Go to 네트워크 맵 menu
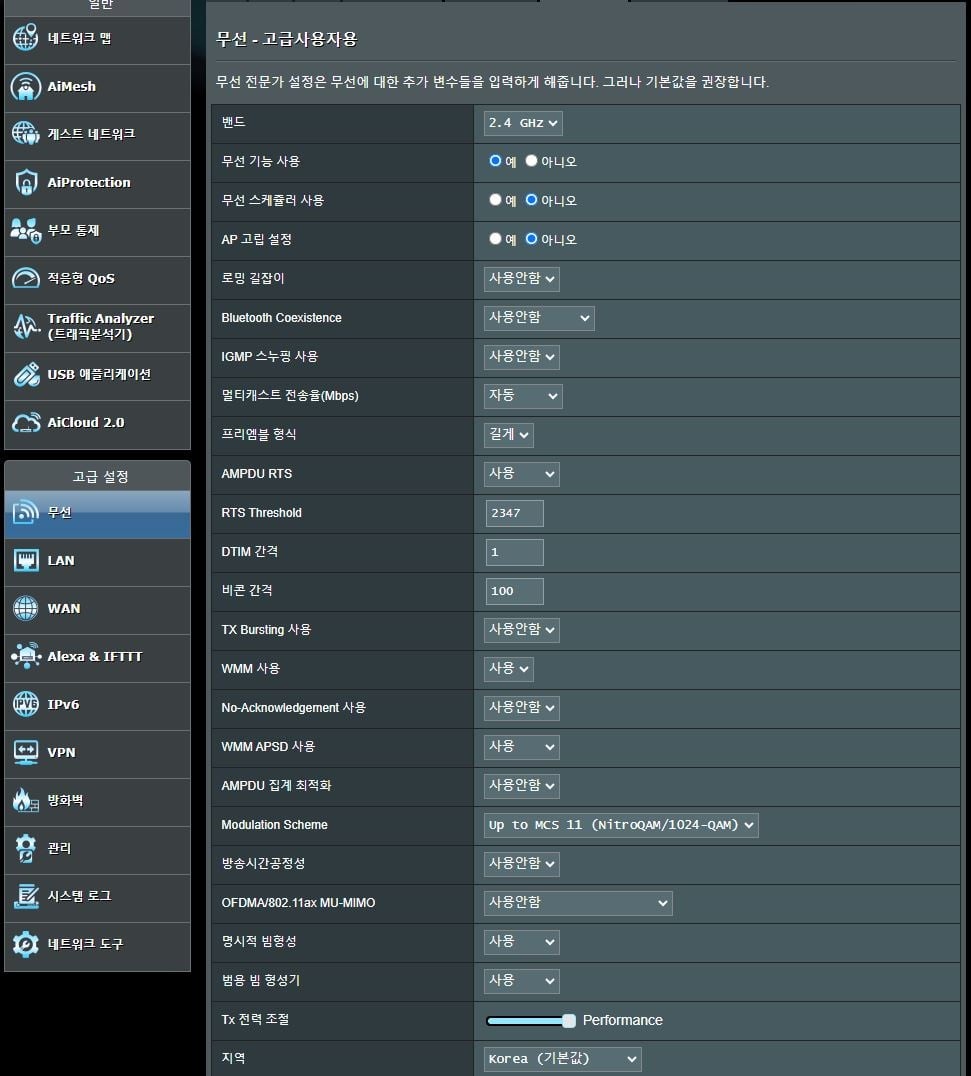The image size is (971, 1076). (97, 40)
